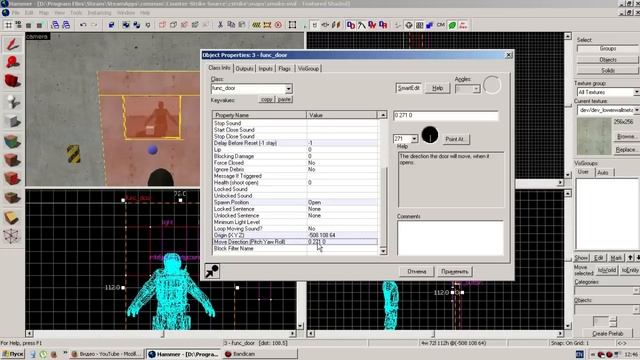This screenshot has width=640, height=360.
Task: Click the Point At button
Action: [455, 139]
